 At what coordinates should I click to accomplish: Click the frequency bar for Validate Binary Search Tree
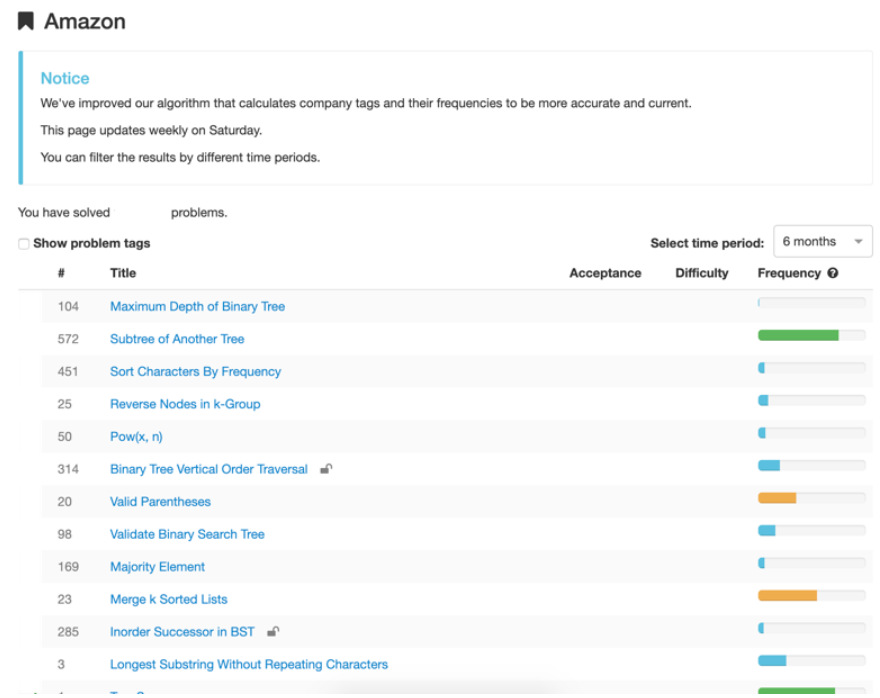click(x=812, y=530)
